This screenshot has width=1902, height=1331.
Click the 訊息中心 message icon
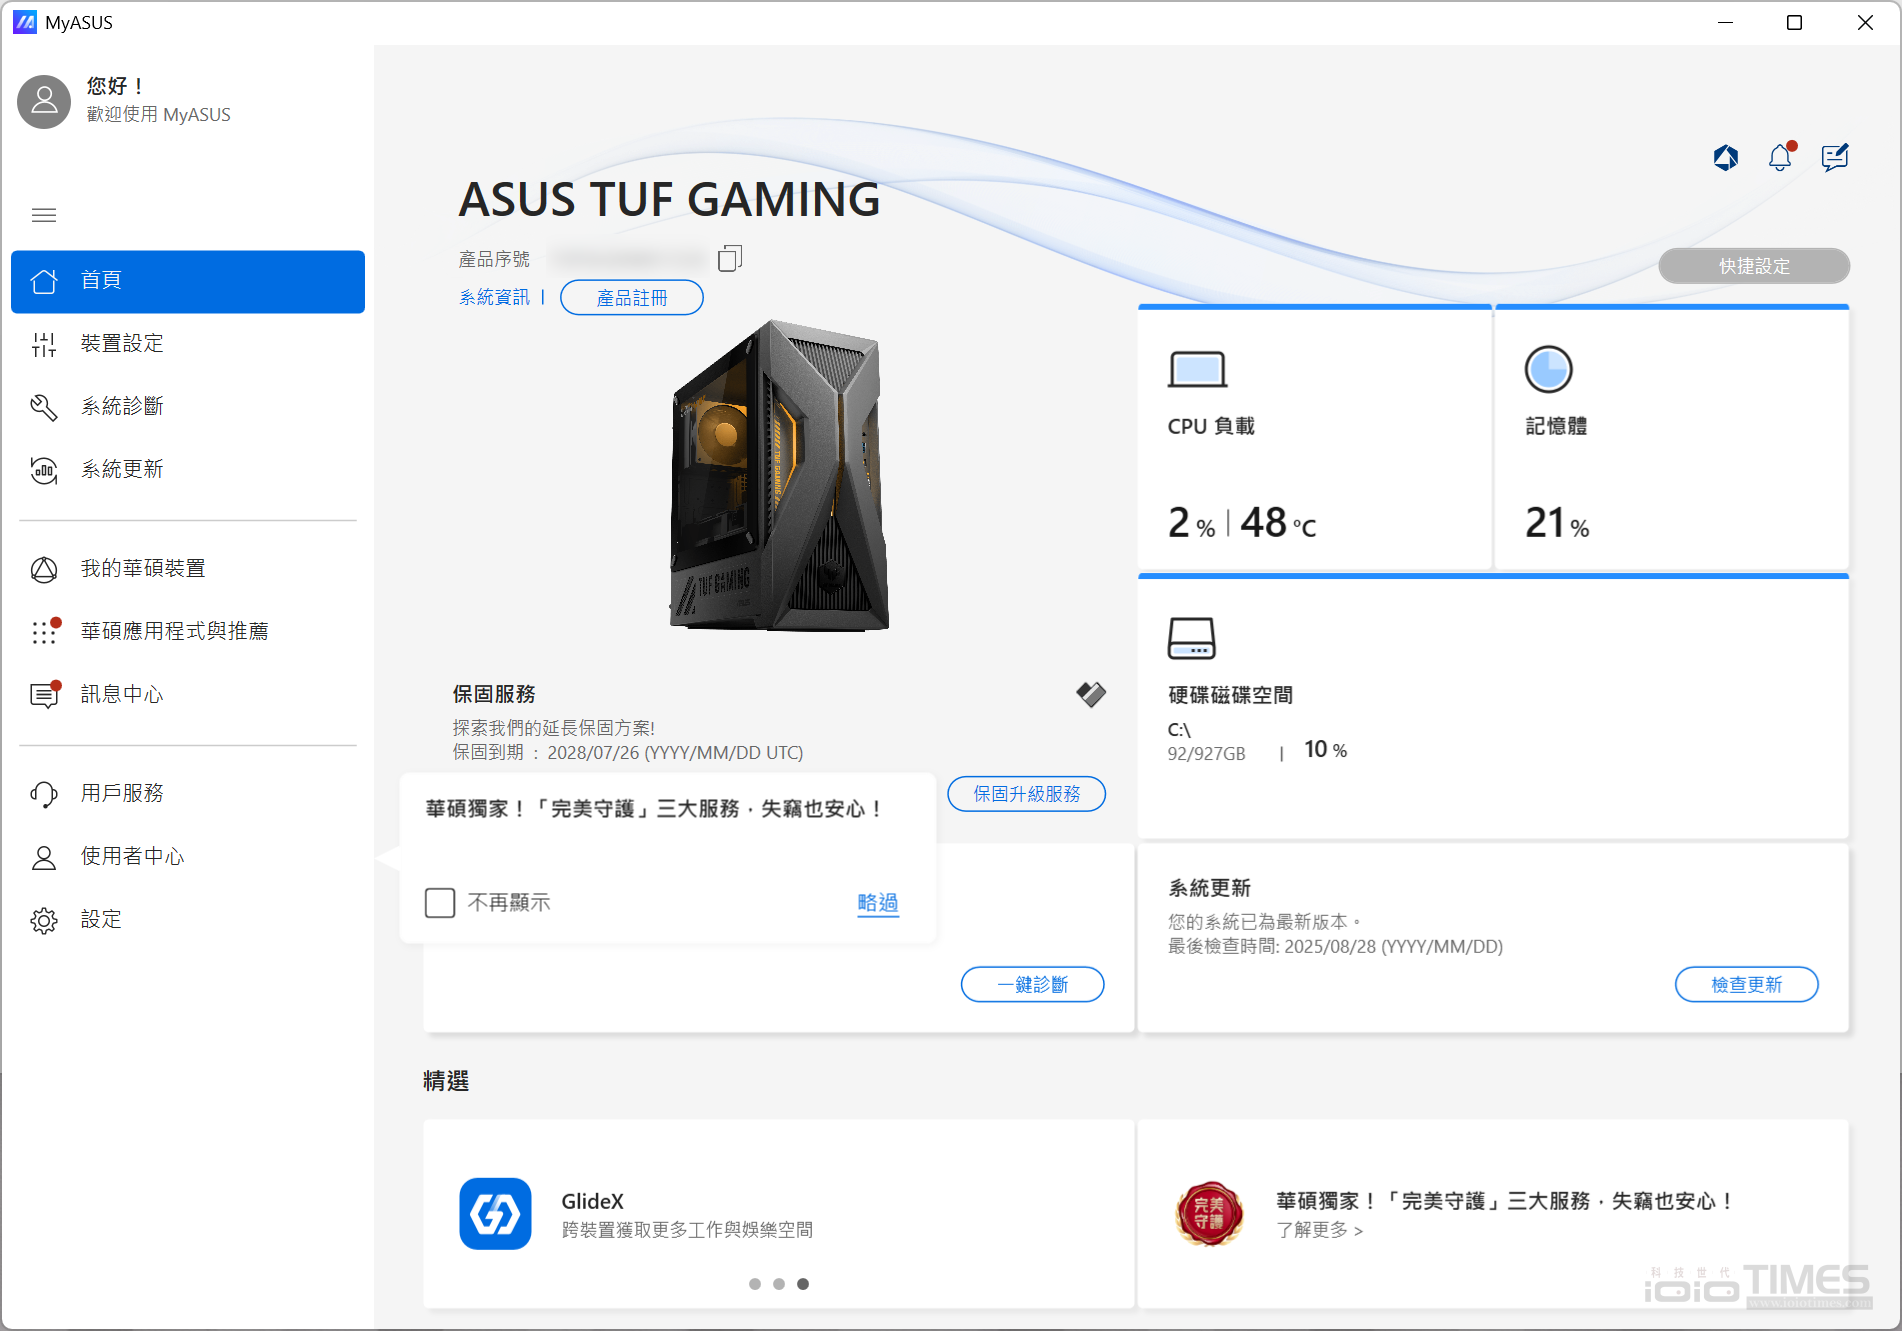[x=44, y=695]
